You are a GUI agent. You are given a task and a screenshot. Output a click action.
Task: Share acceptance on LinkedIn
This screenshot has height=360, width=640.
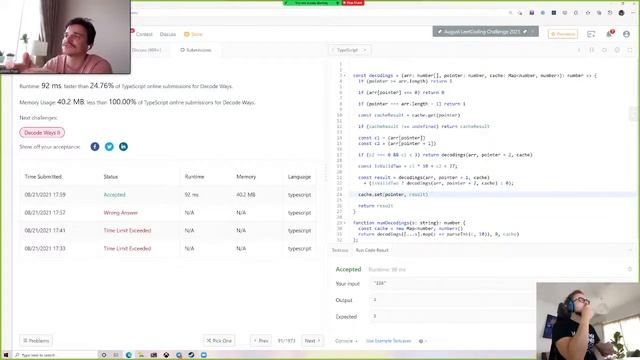pos(123,147)
